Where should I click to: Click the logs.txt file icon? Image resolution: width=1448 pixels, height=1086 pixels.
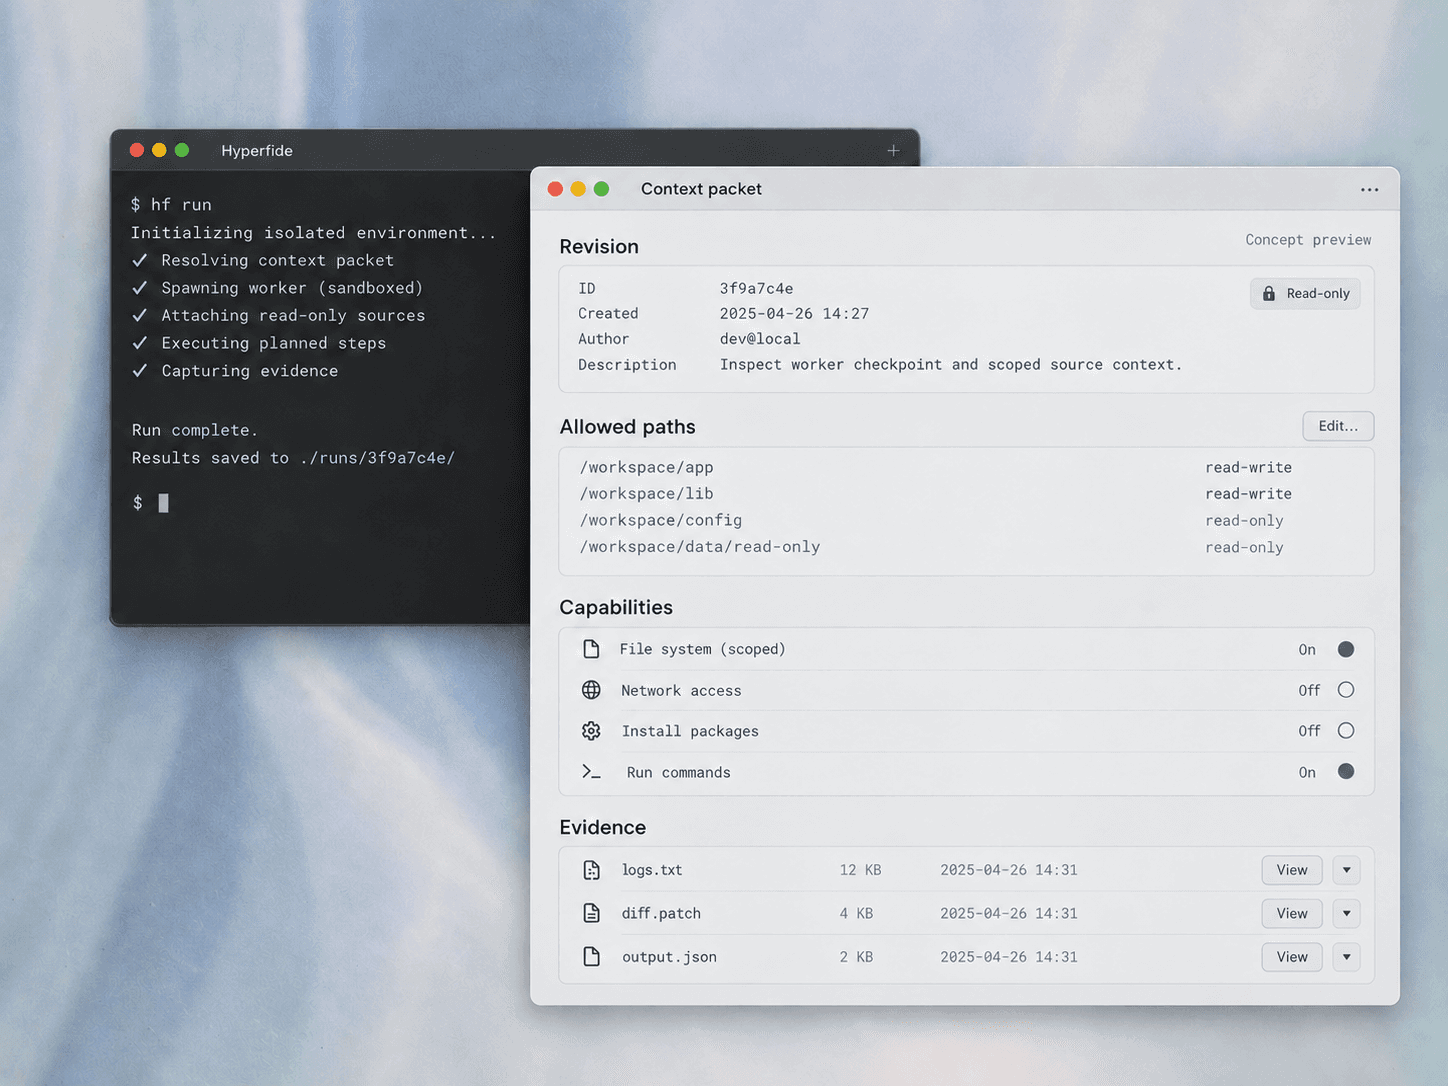tap(592, 870)
